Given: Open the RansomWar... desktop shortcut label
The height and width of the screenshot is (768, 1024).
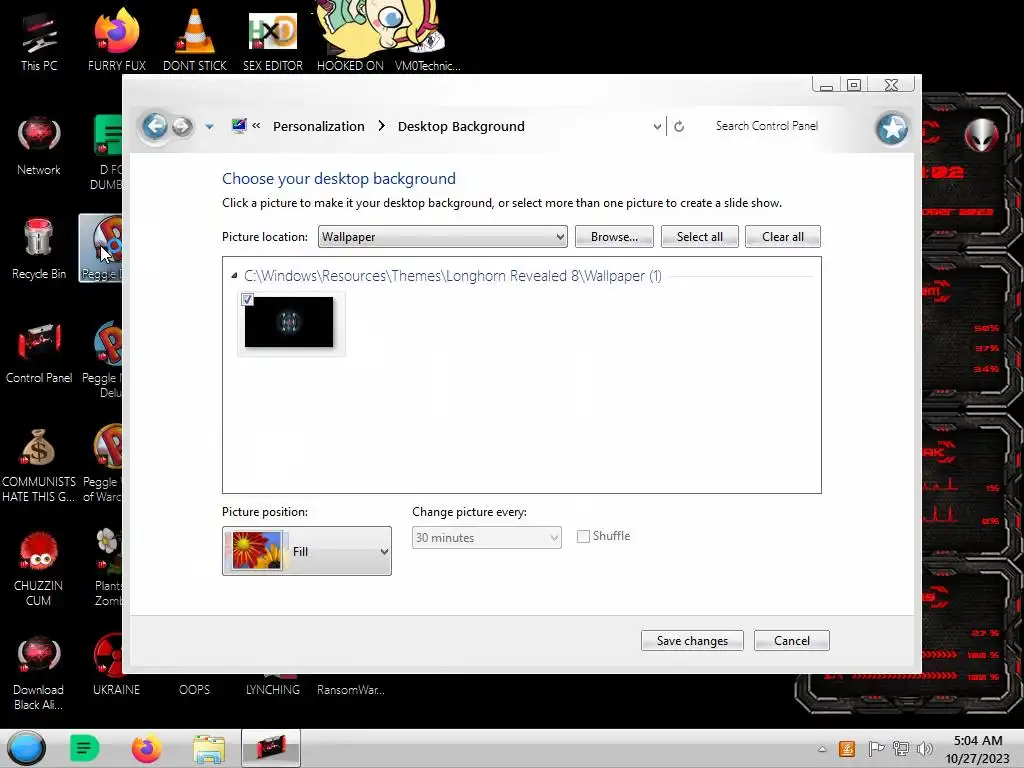Looking at the screenshot, I should (x=351, y=690).
